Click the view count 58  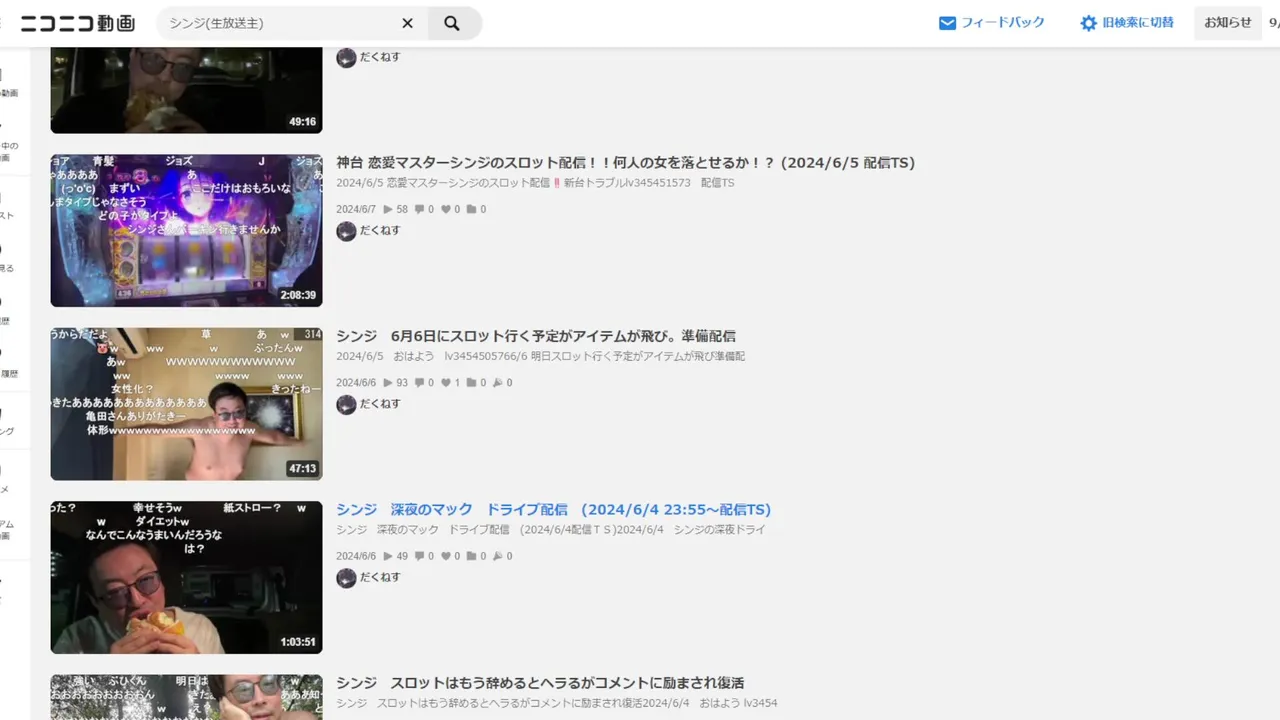pos(402,209)
